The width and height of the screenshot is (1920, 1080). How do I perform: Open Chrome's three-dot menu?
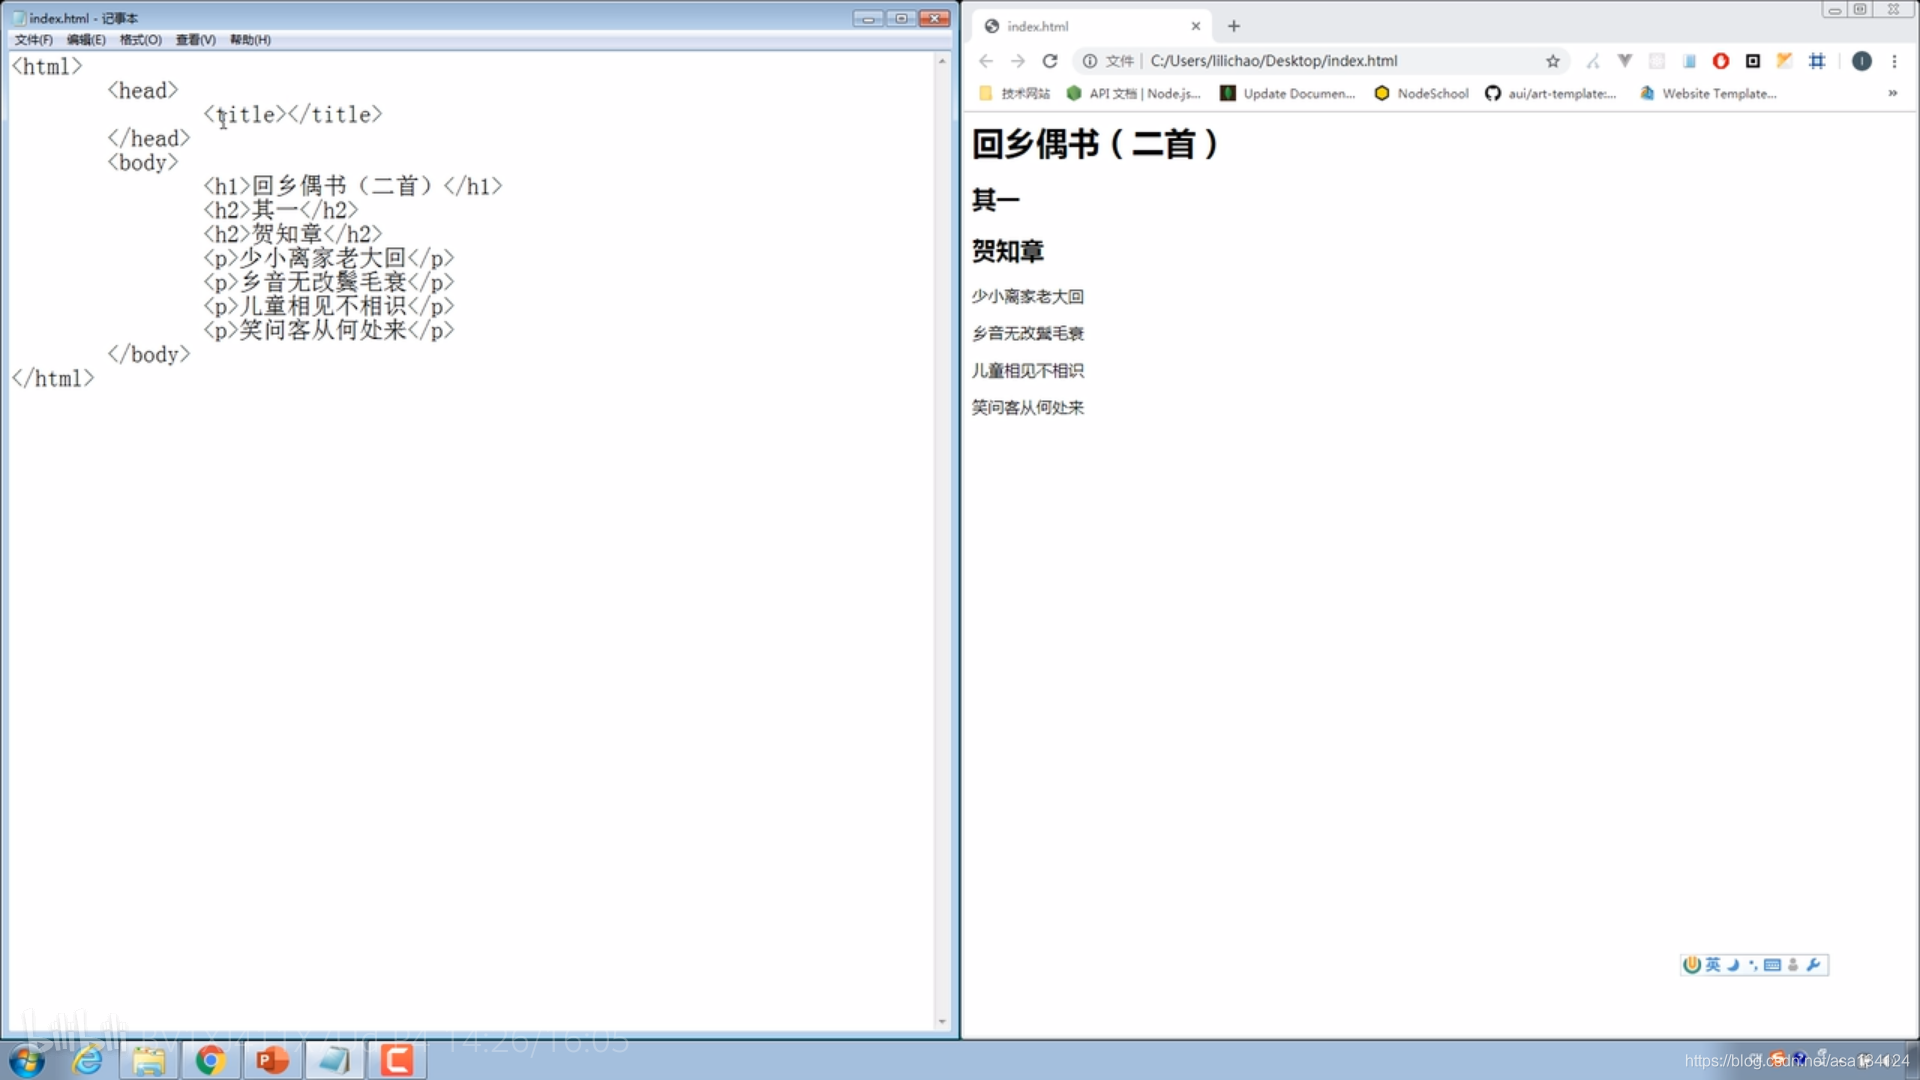(x=1894, y=61)
